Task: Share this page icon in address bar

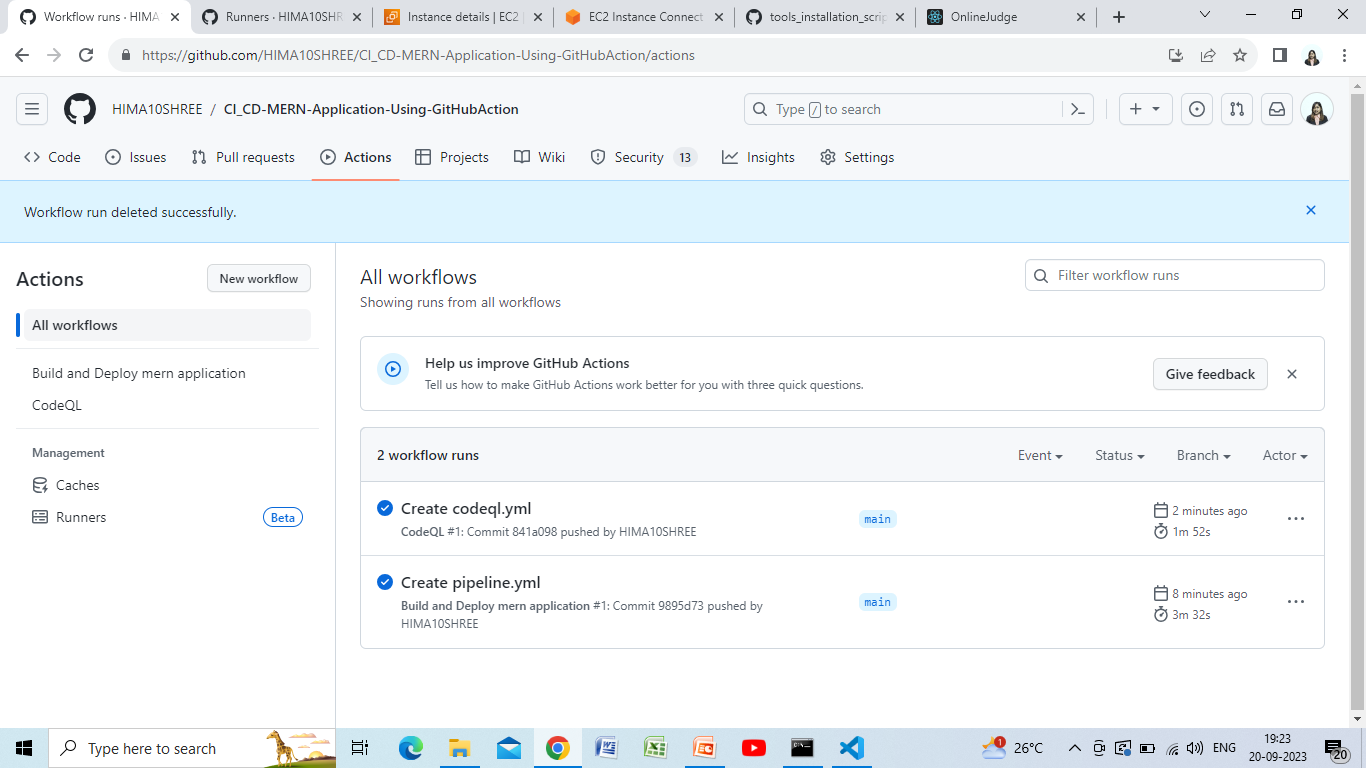Action: click(x=1208, y=55)
